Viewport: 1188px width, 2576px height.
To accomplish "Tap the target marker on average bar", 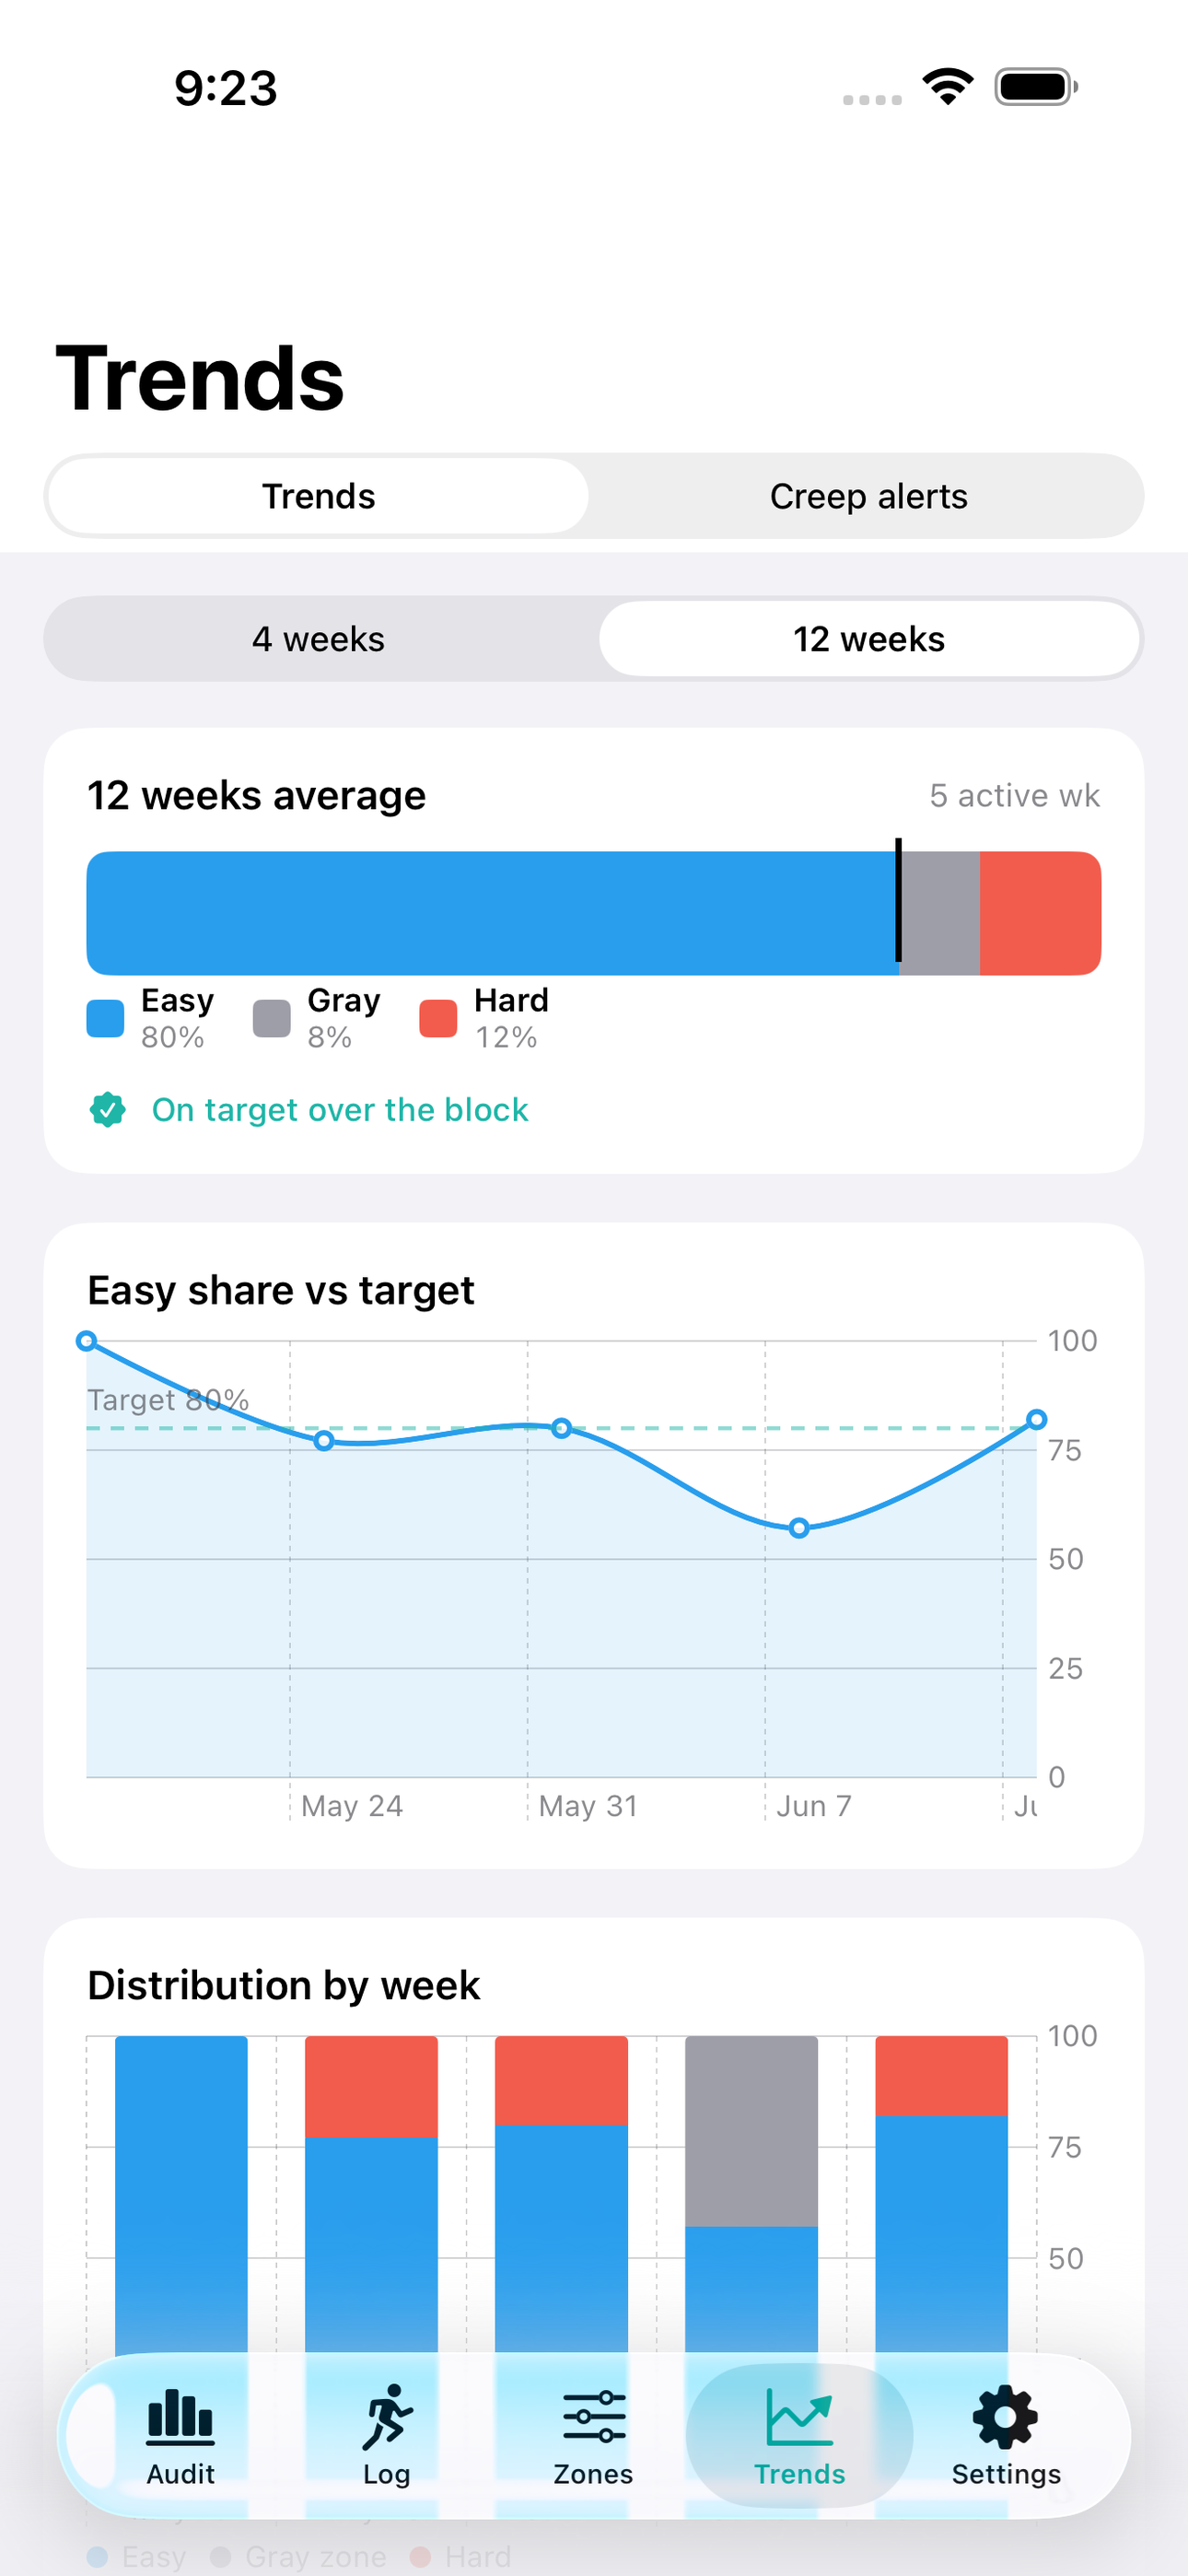I will (x=898, y=900).
